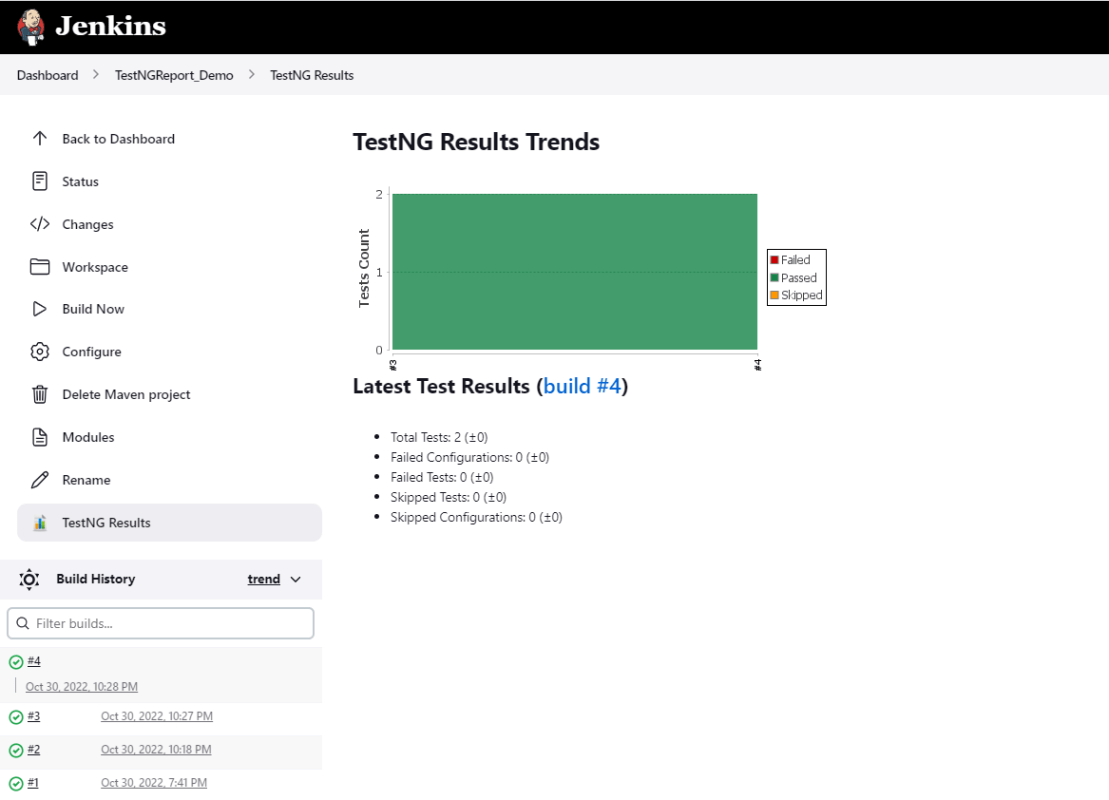Trigger Build Now play icon

[40, 309]
